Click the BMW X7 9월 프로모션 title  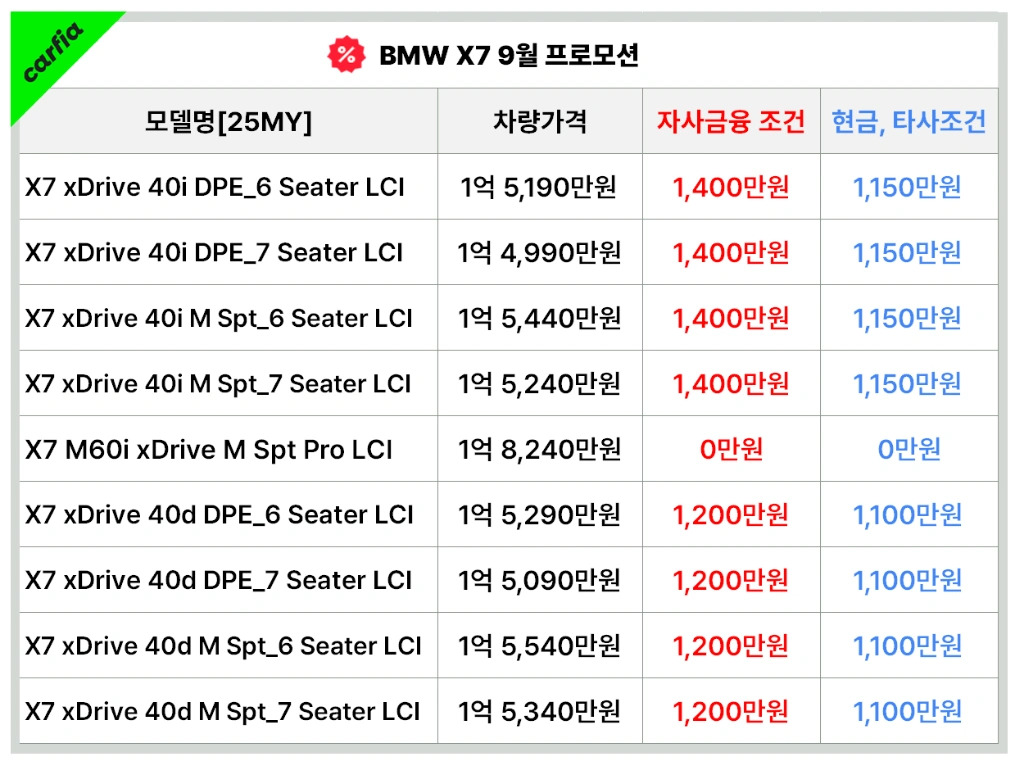point(508,55)
